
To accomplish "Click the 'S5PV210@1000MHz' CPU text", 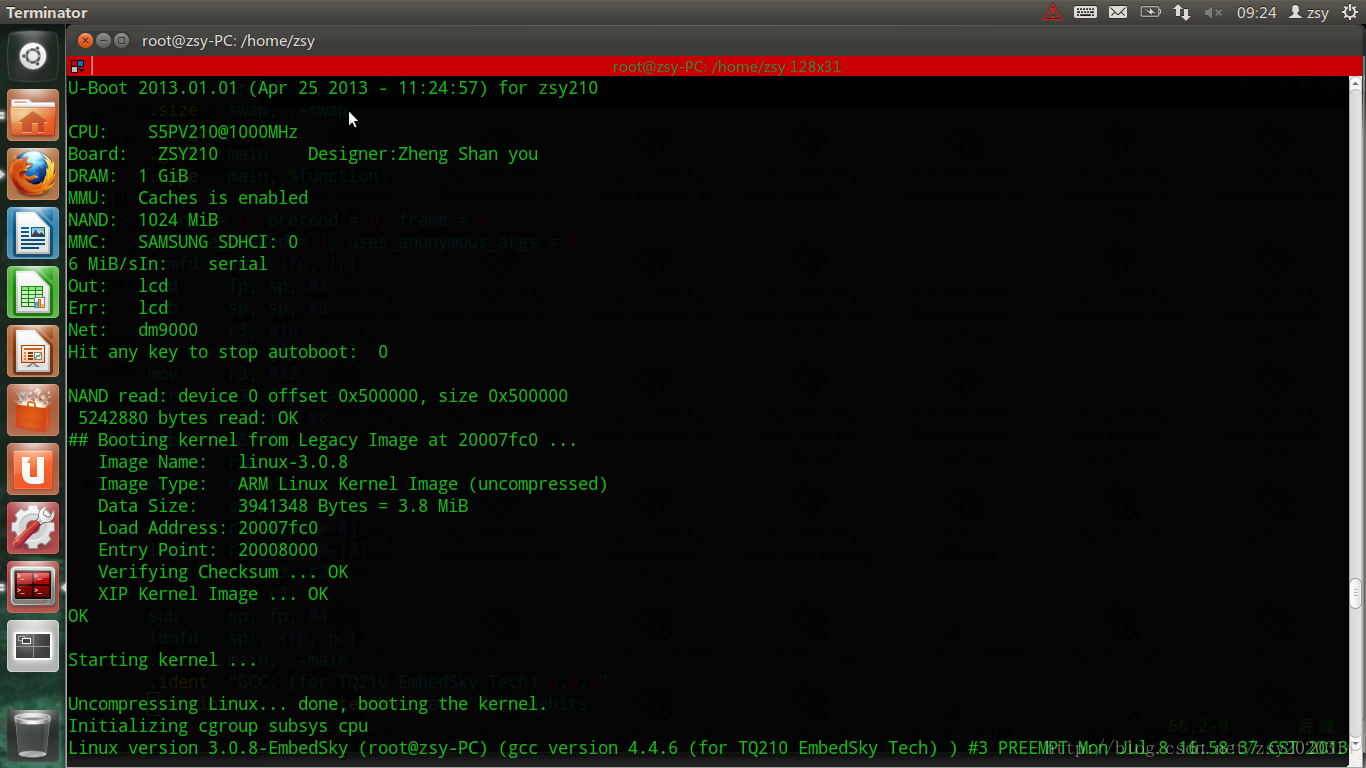I will [x=222, y=132].
